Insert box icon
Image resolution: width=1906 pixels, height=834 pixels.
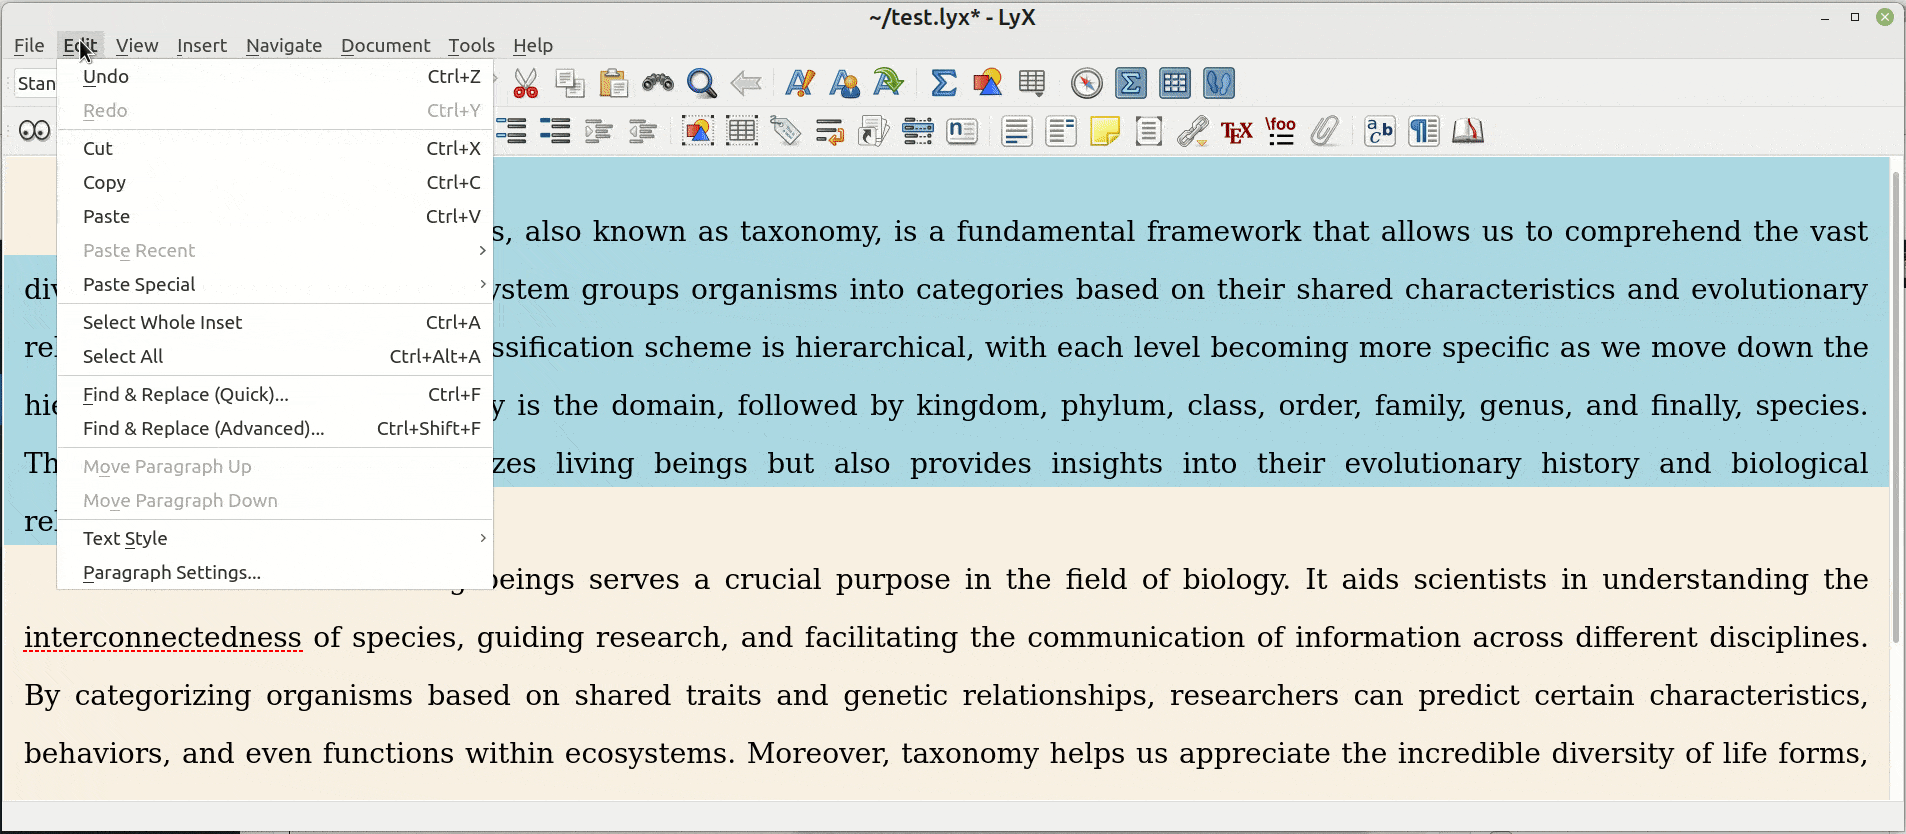(x=1149, y=131)
